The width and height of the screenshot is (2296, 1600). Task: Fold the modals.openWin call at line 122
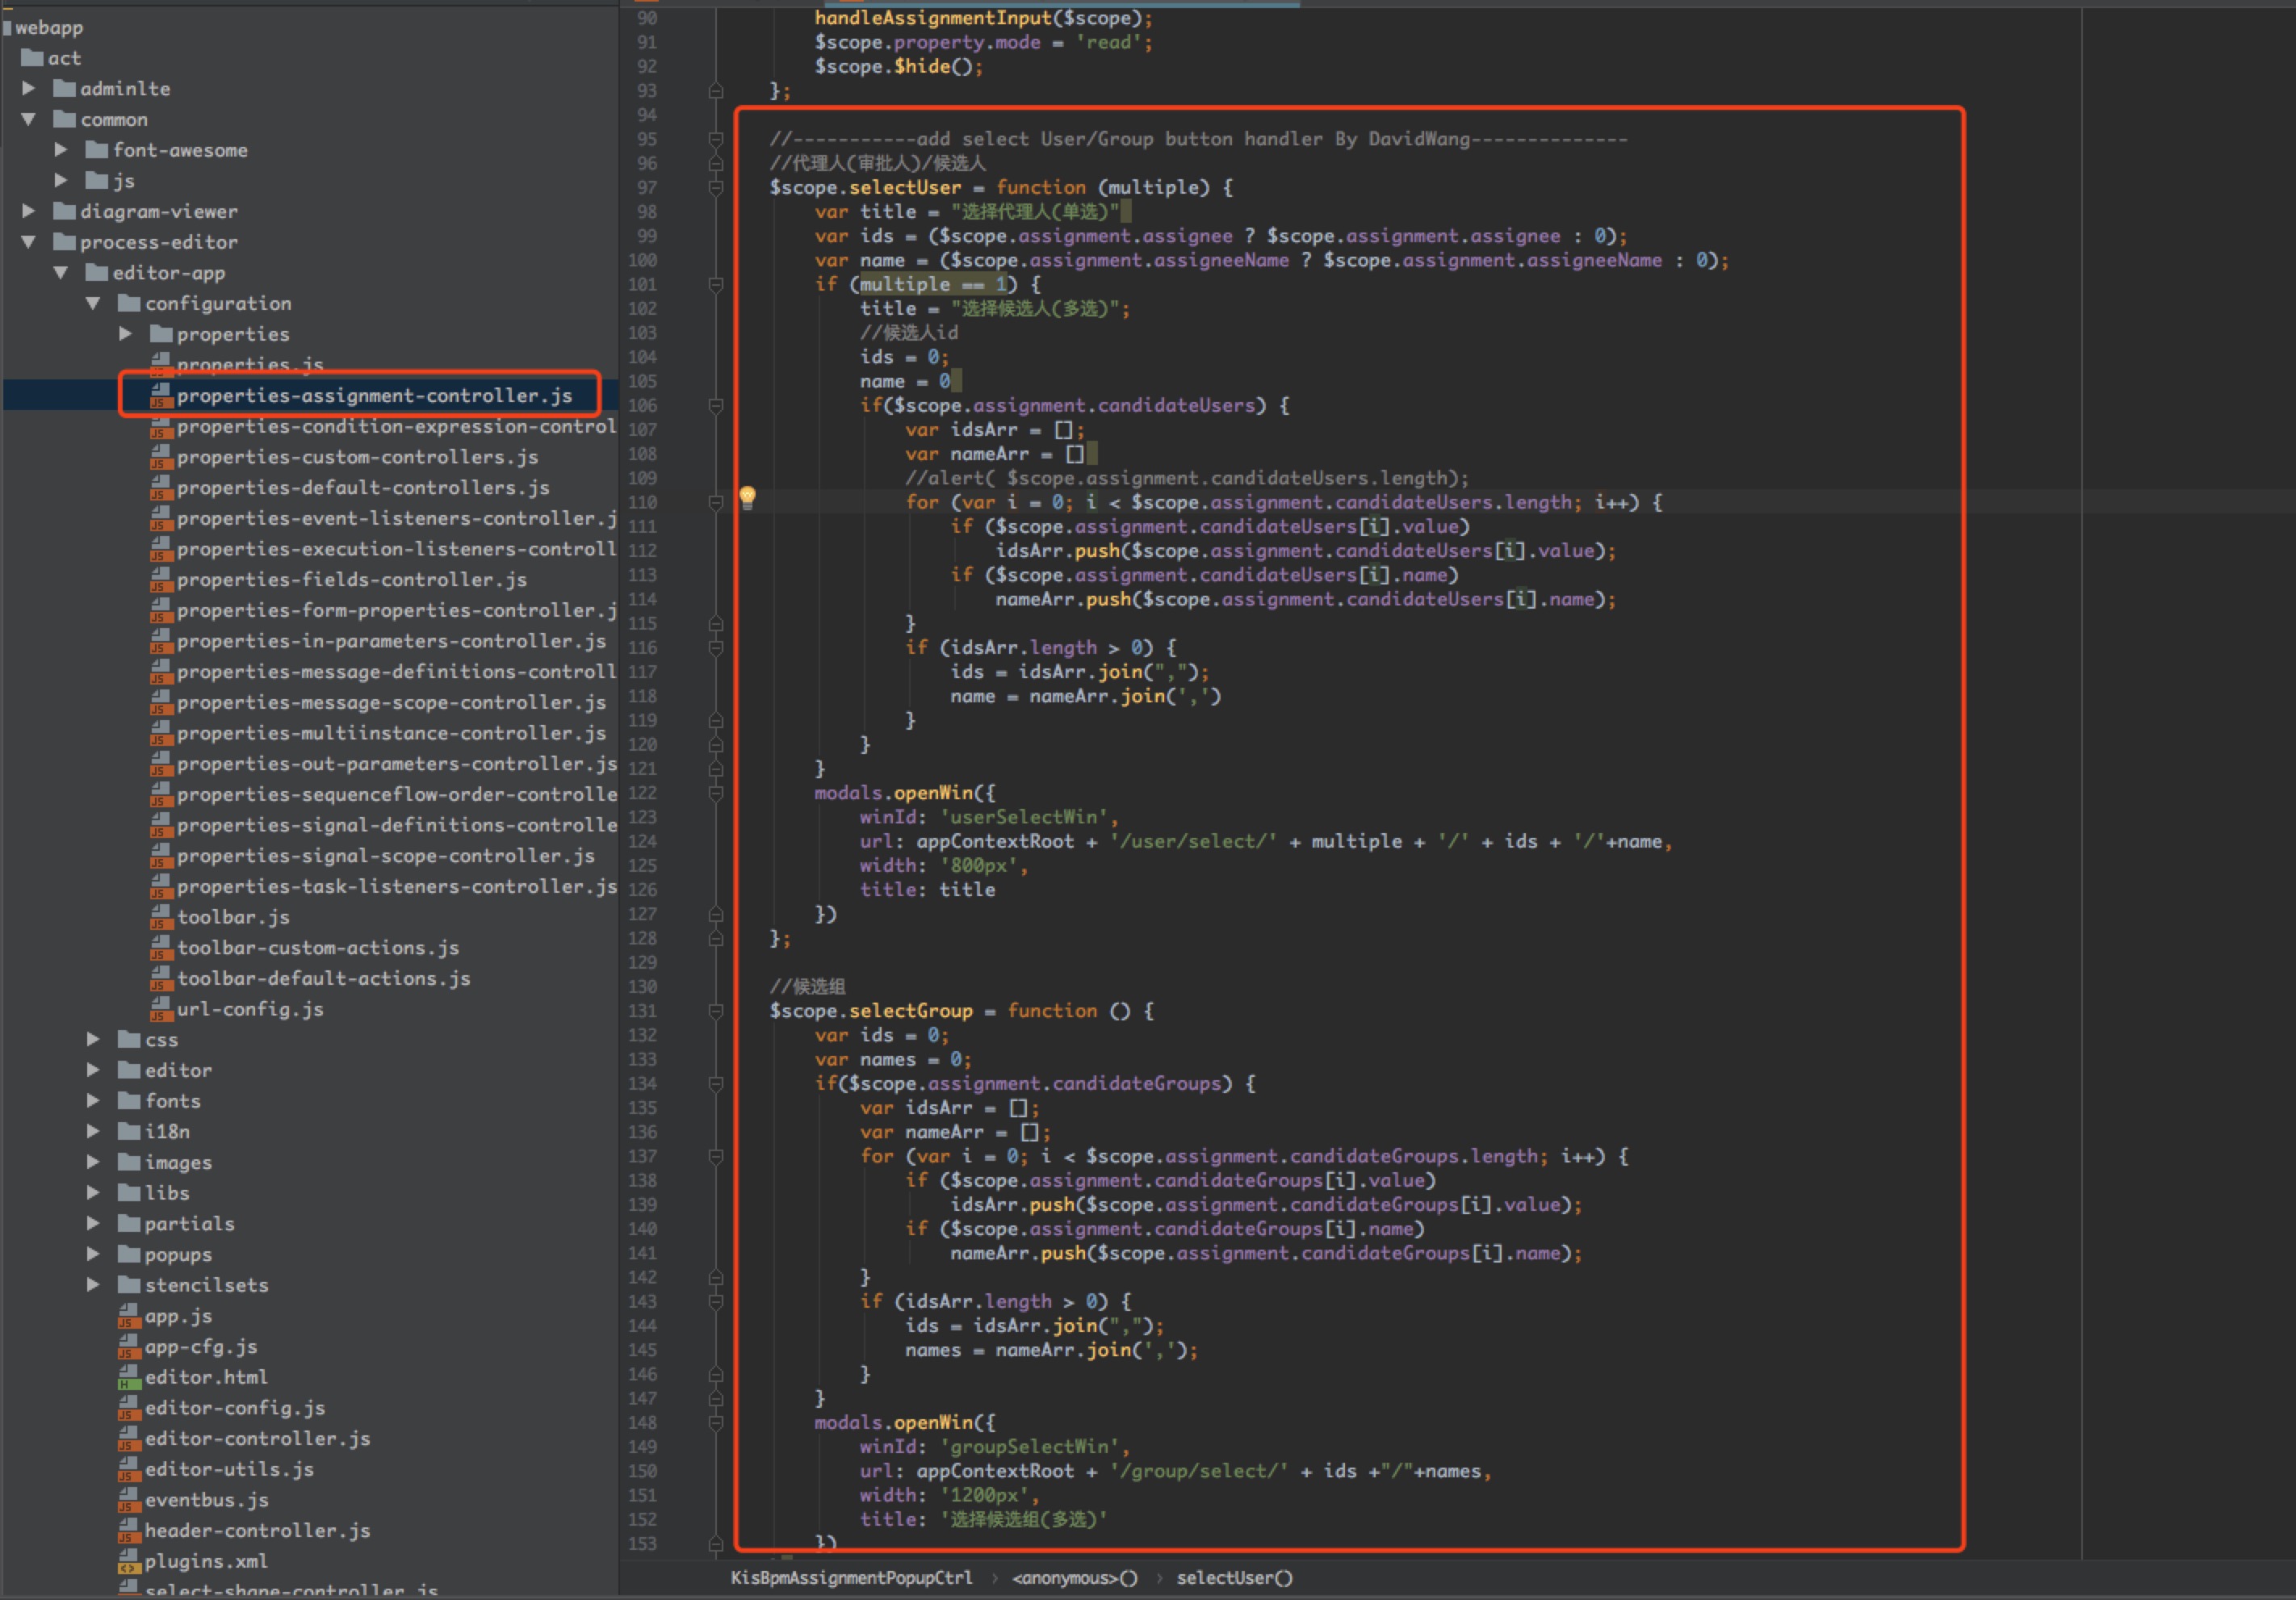716,793
